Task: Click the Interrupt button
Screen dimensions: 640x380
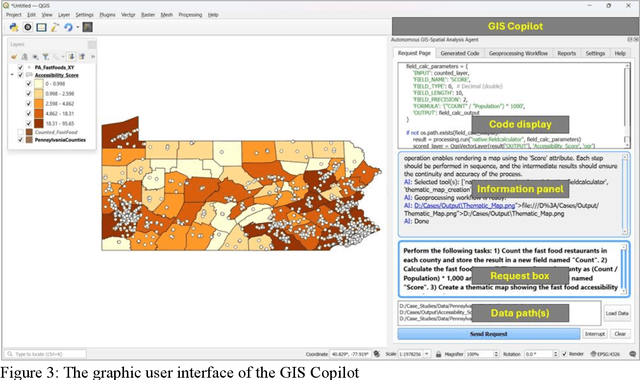Action: pyautogui.click(x=595, y=334)
